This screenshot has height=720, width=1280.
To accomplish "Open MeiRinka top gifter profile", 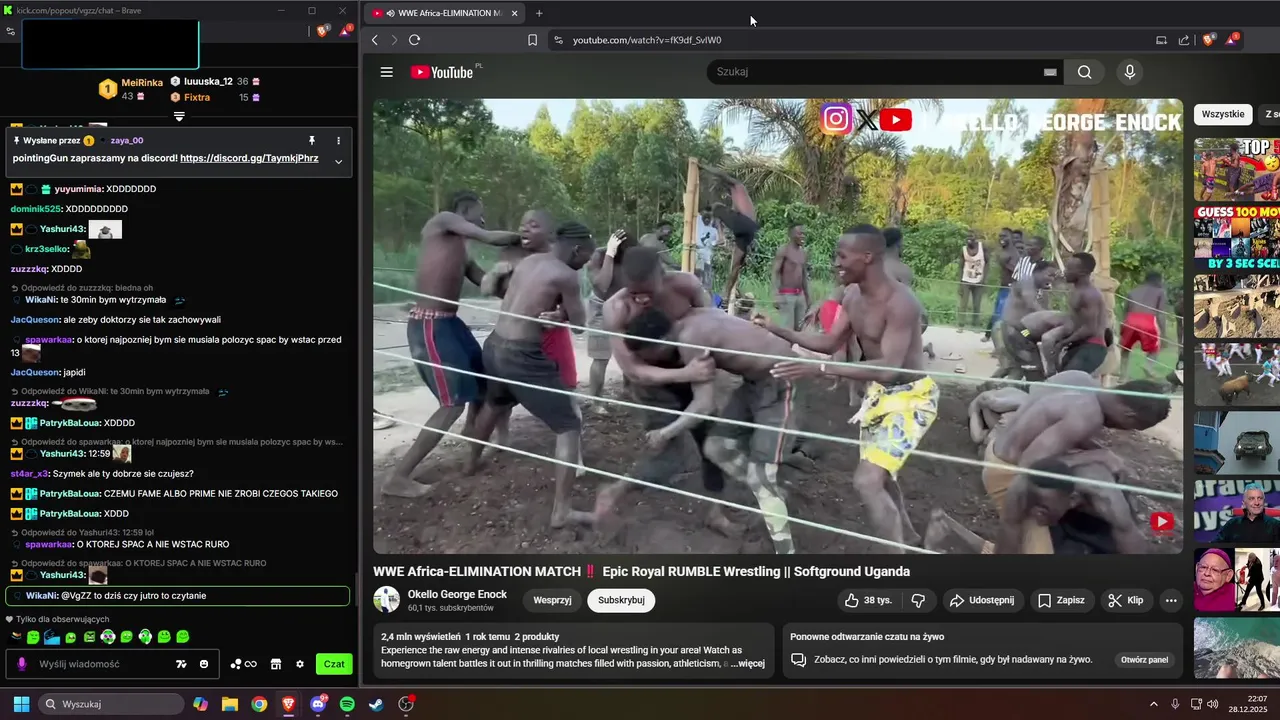I will (141, 83).
